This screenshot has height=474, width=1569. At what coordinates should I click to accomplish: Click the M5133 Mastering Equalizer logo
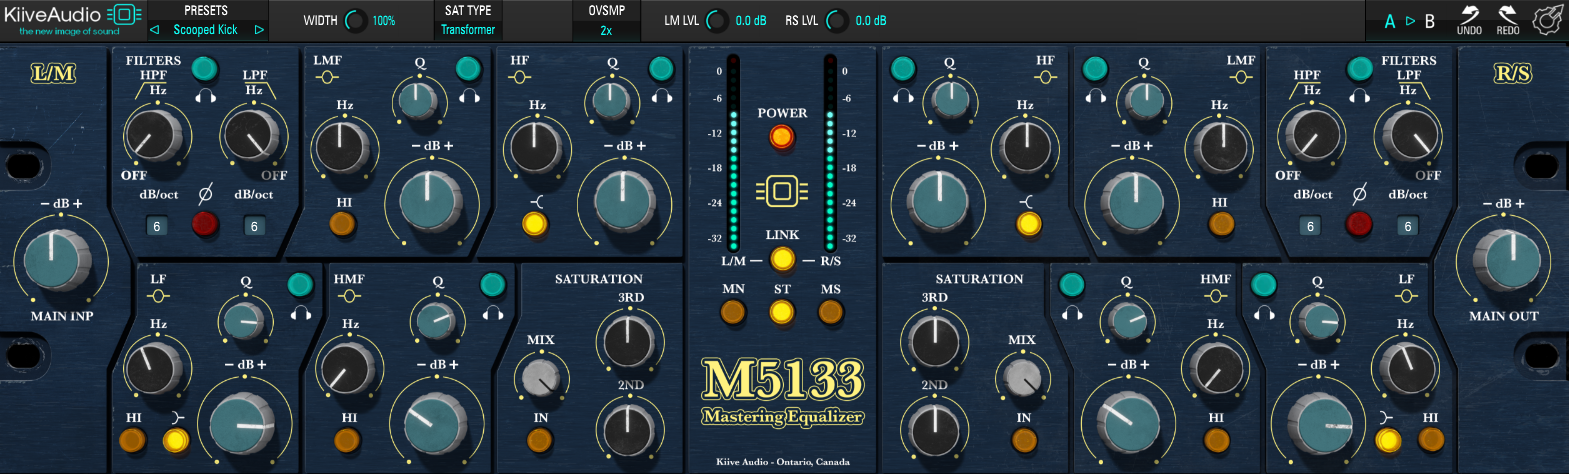(x=782, y=392)
